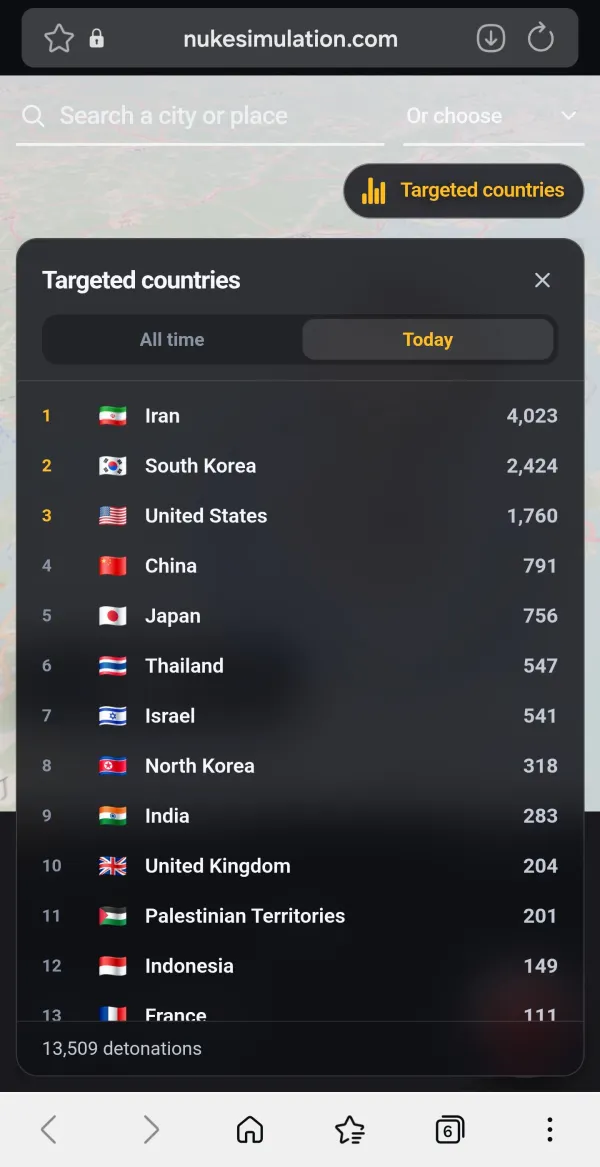
Task: Tap the search magnifier icon
Action: tap(33, 115)
